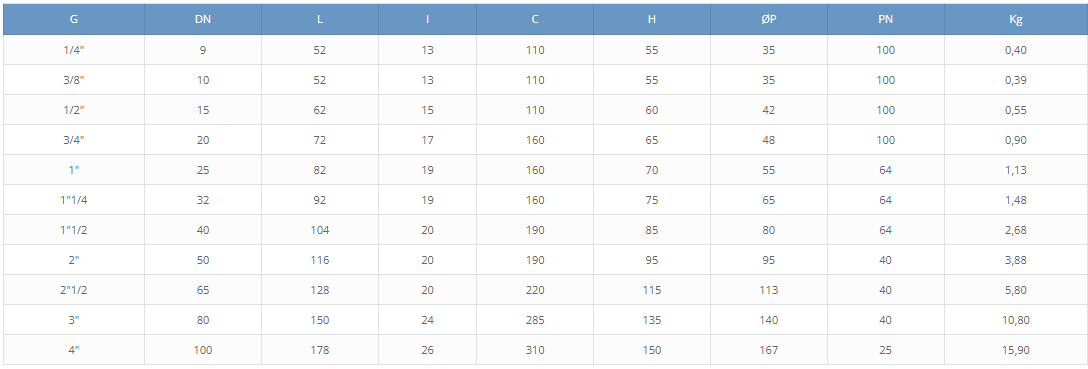Select the DN value 9

tap(203, 50)
